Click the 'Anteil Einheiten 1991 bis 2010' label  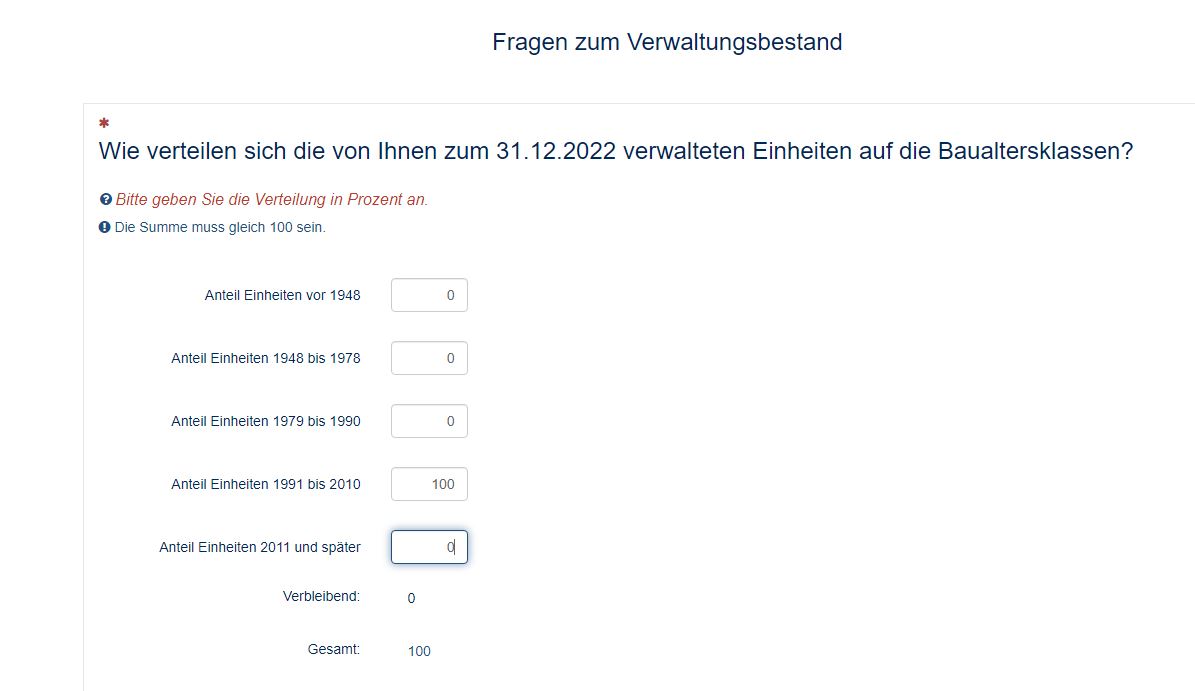[266, 484]
